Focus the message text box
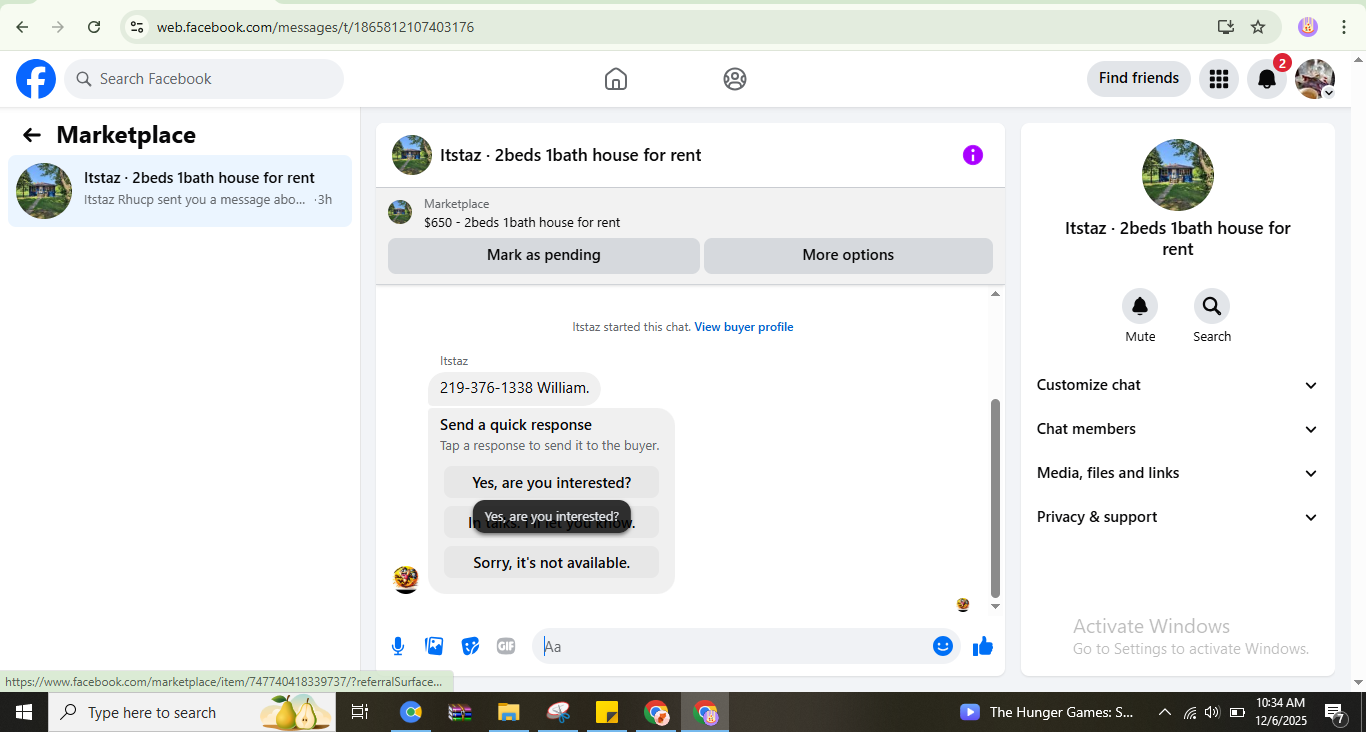1366x732 pixels. [735, 646]
